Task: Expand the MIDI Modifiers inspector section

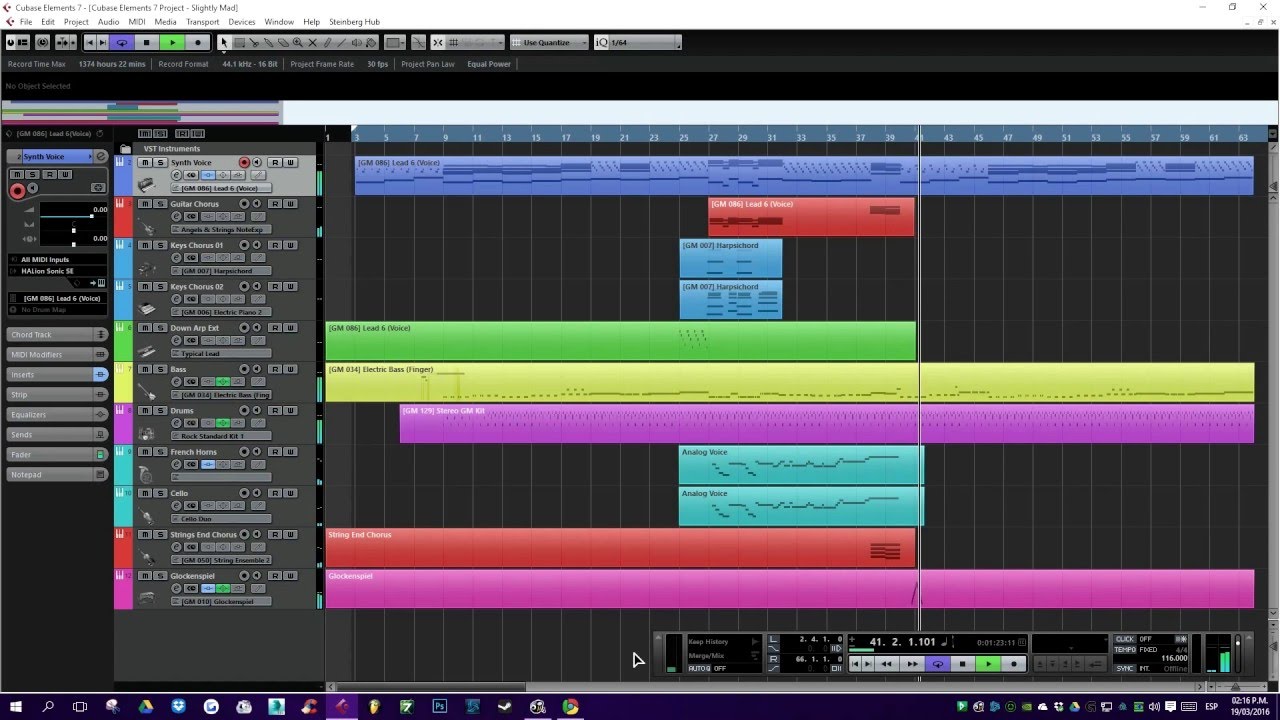Action: (x=57, y=355)
